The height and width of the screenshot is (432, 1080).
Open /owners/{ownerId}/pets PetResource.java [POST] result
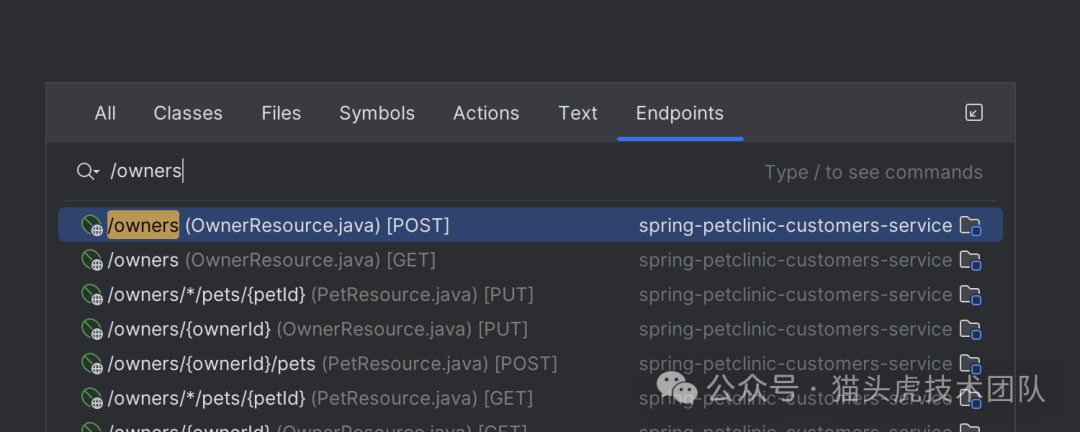click(x=332, y=364)
